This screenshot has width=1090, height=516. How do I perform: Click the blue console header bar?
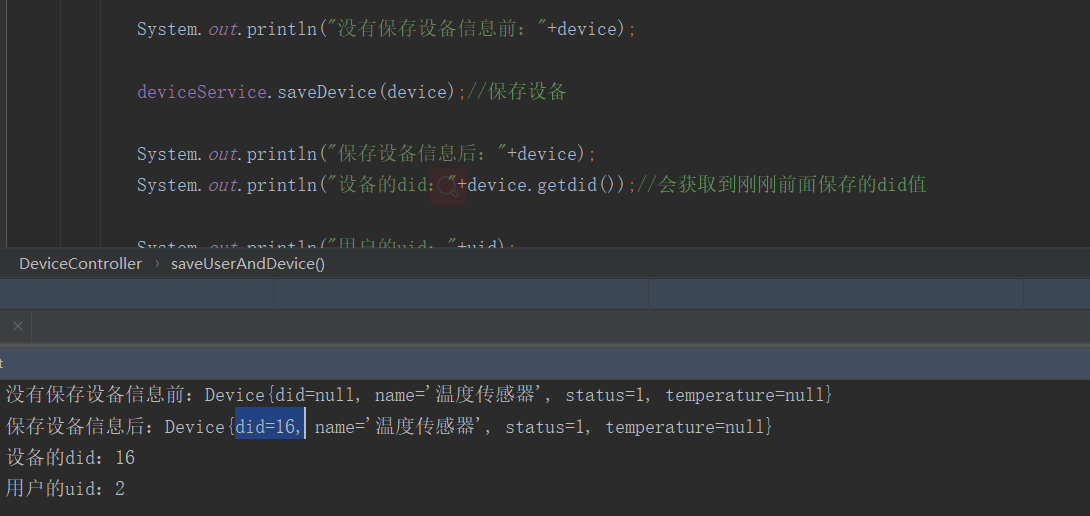pyautogui.click(x=545, y=364)
